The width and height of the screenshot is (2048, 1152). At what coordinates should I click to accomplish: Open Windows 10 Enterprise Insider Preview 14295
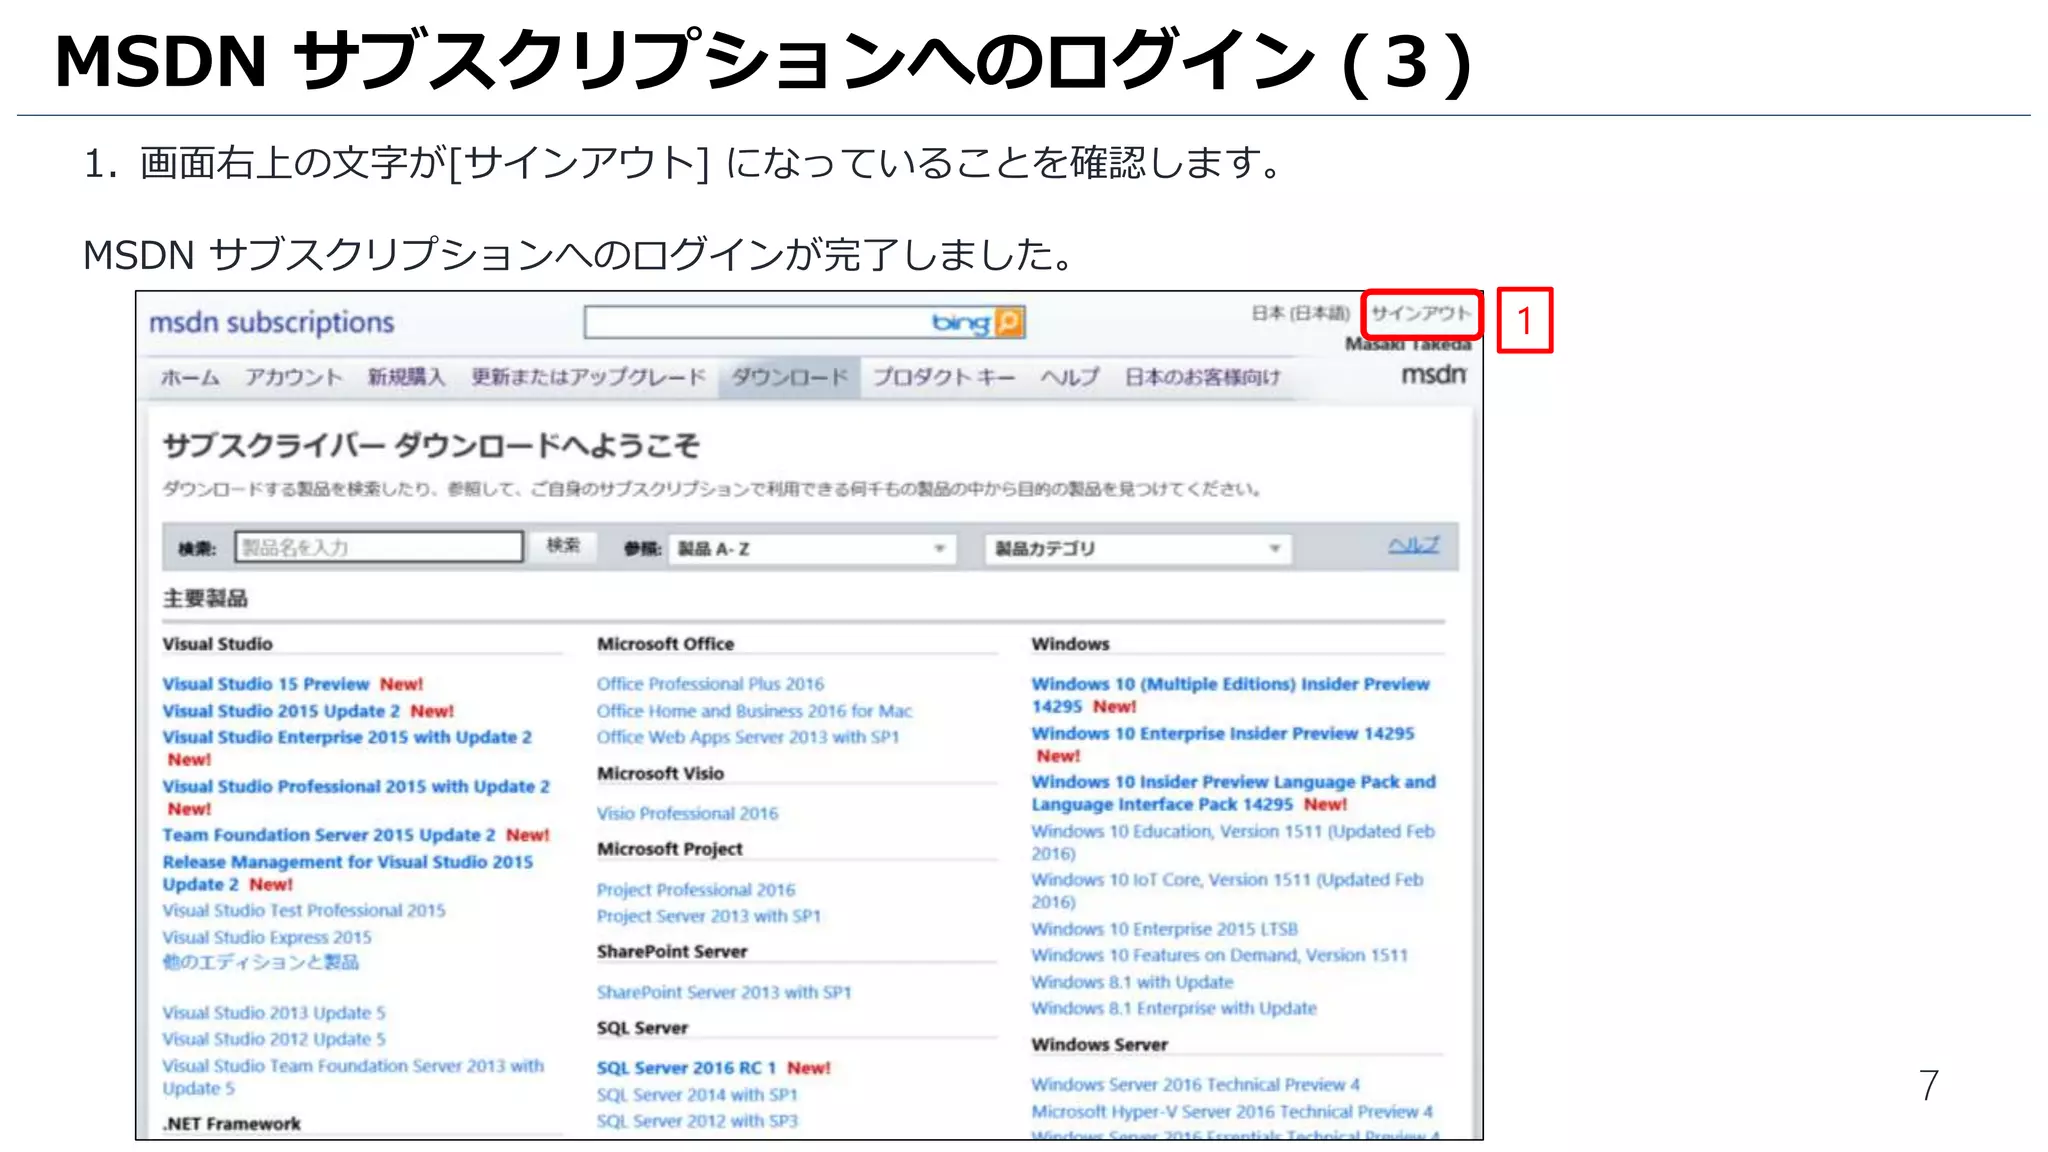click(x=1222, y=733)
